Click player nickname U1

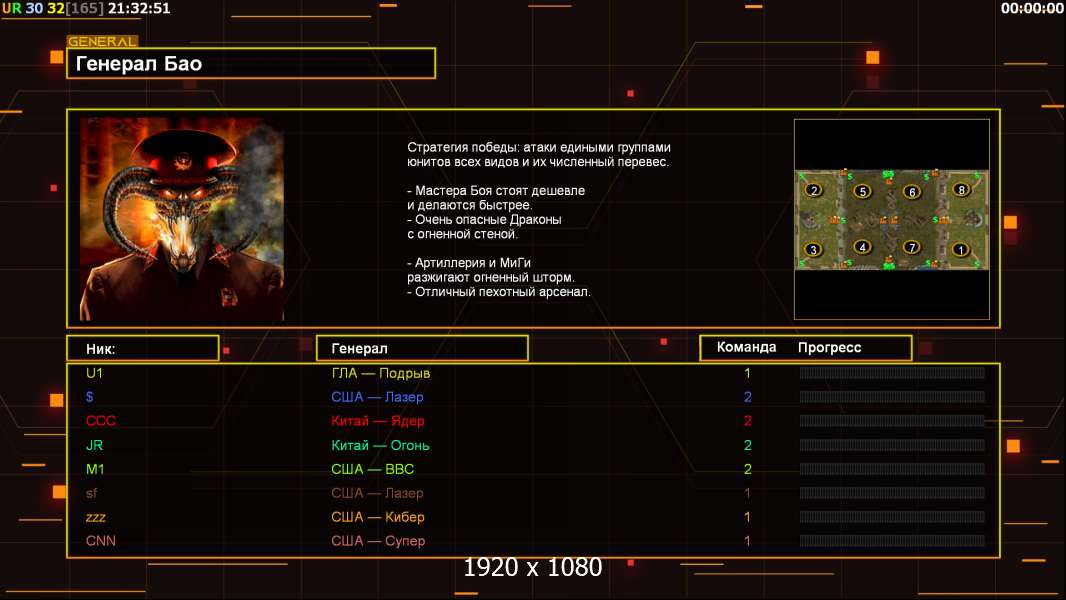94,373
